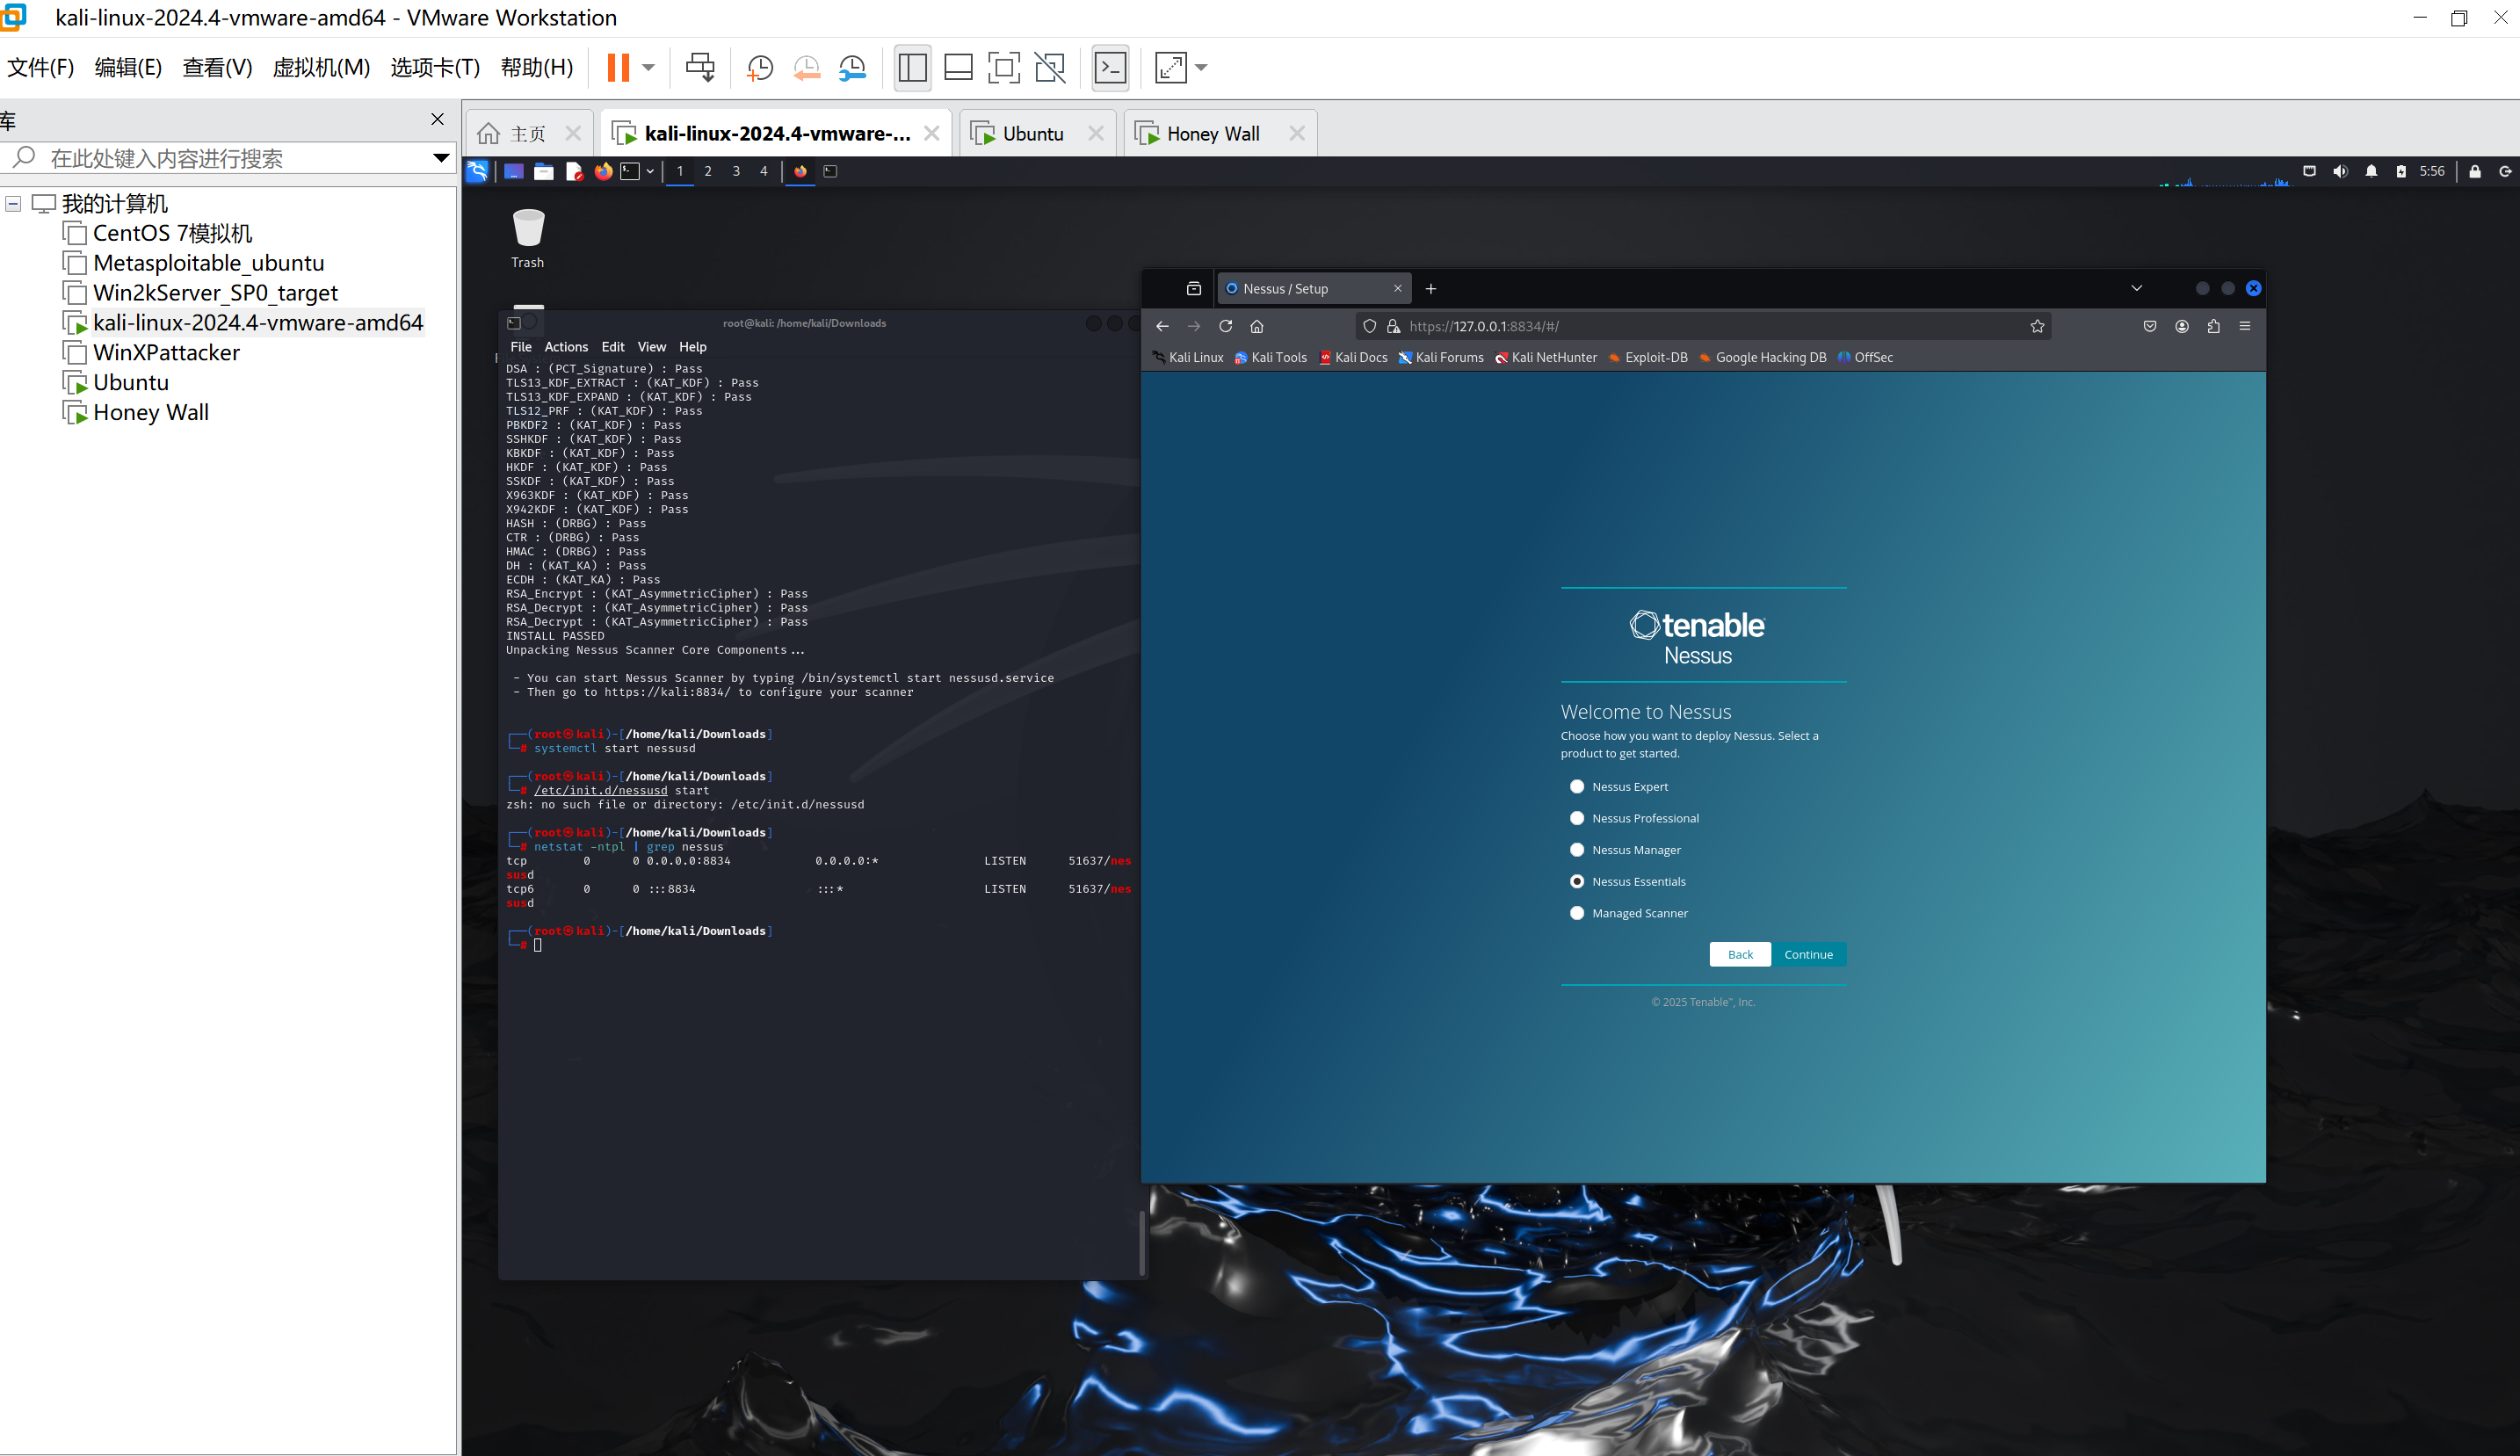
Task: Select the Nessus Manager radio option
Action: point(1577,850)
